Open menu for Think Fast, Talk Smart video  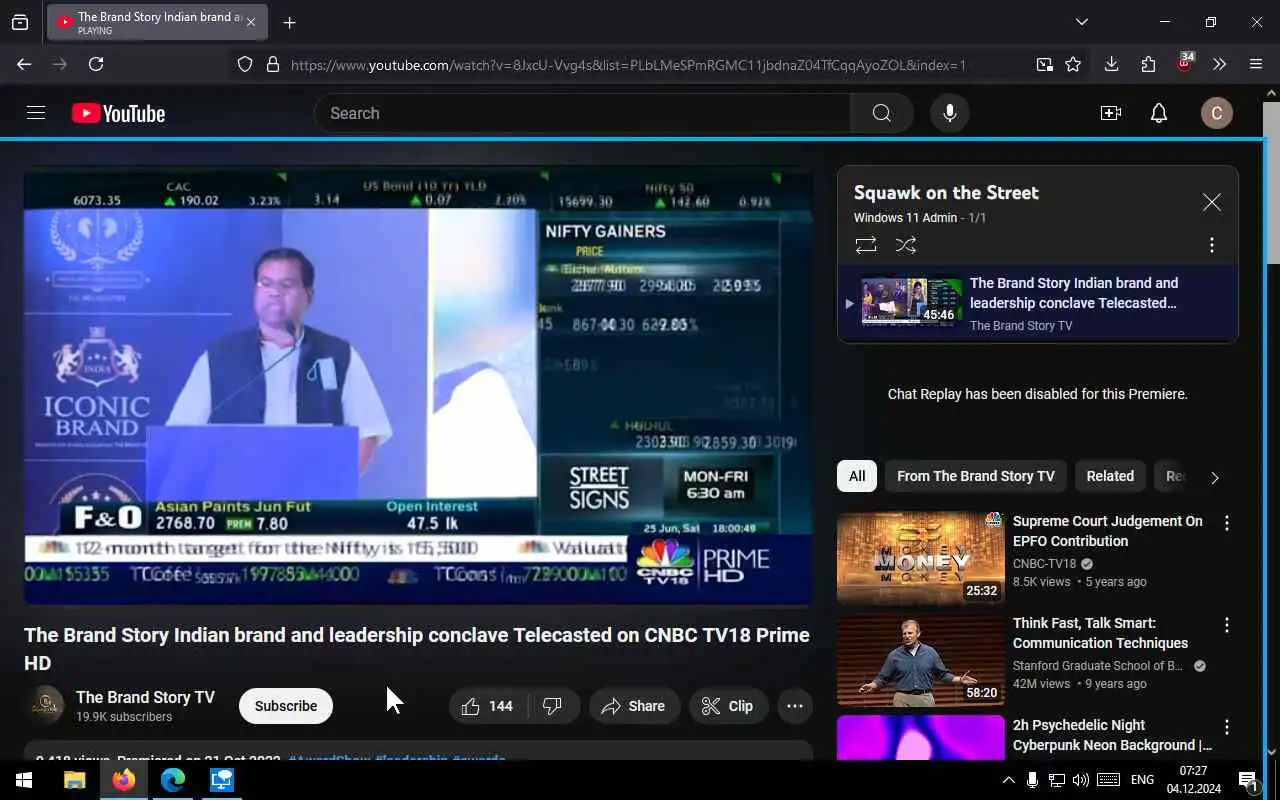pyautogui.click(x=1227, y=625)
